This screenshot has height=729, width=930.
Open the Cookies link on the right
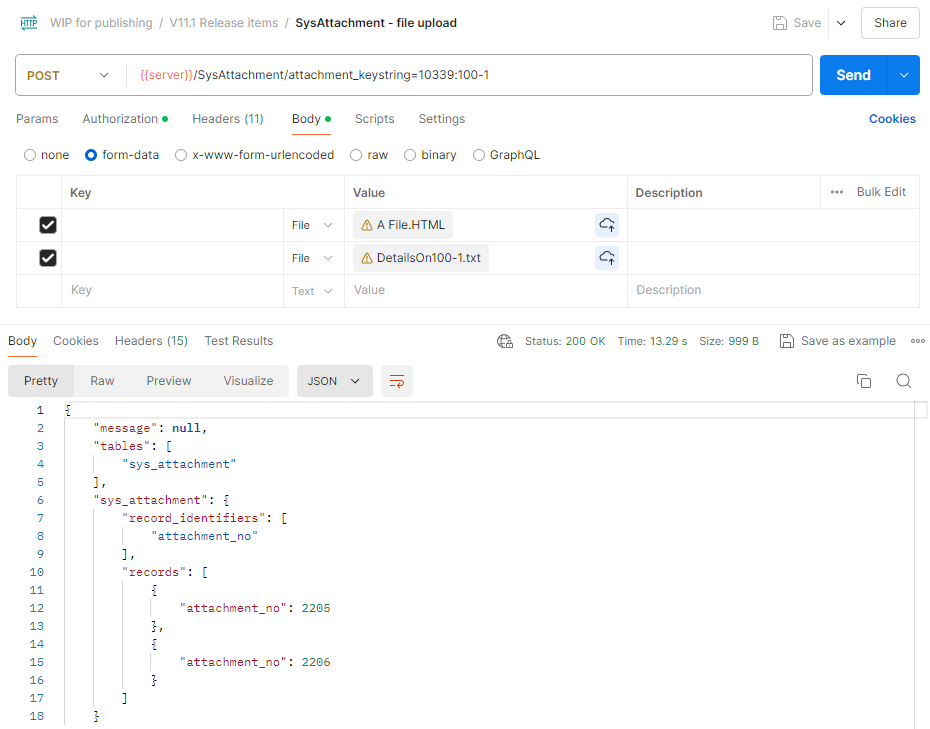(892, 119)
